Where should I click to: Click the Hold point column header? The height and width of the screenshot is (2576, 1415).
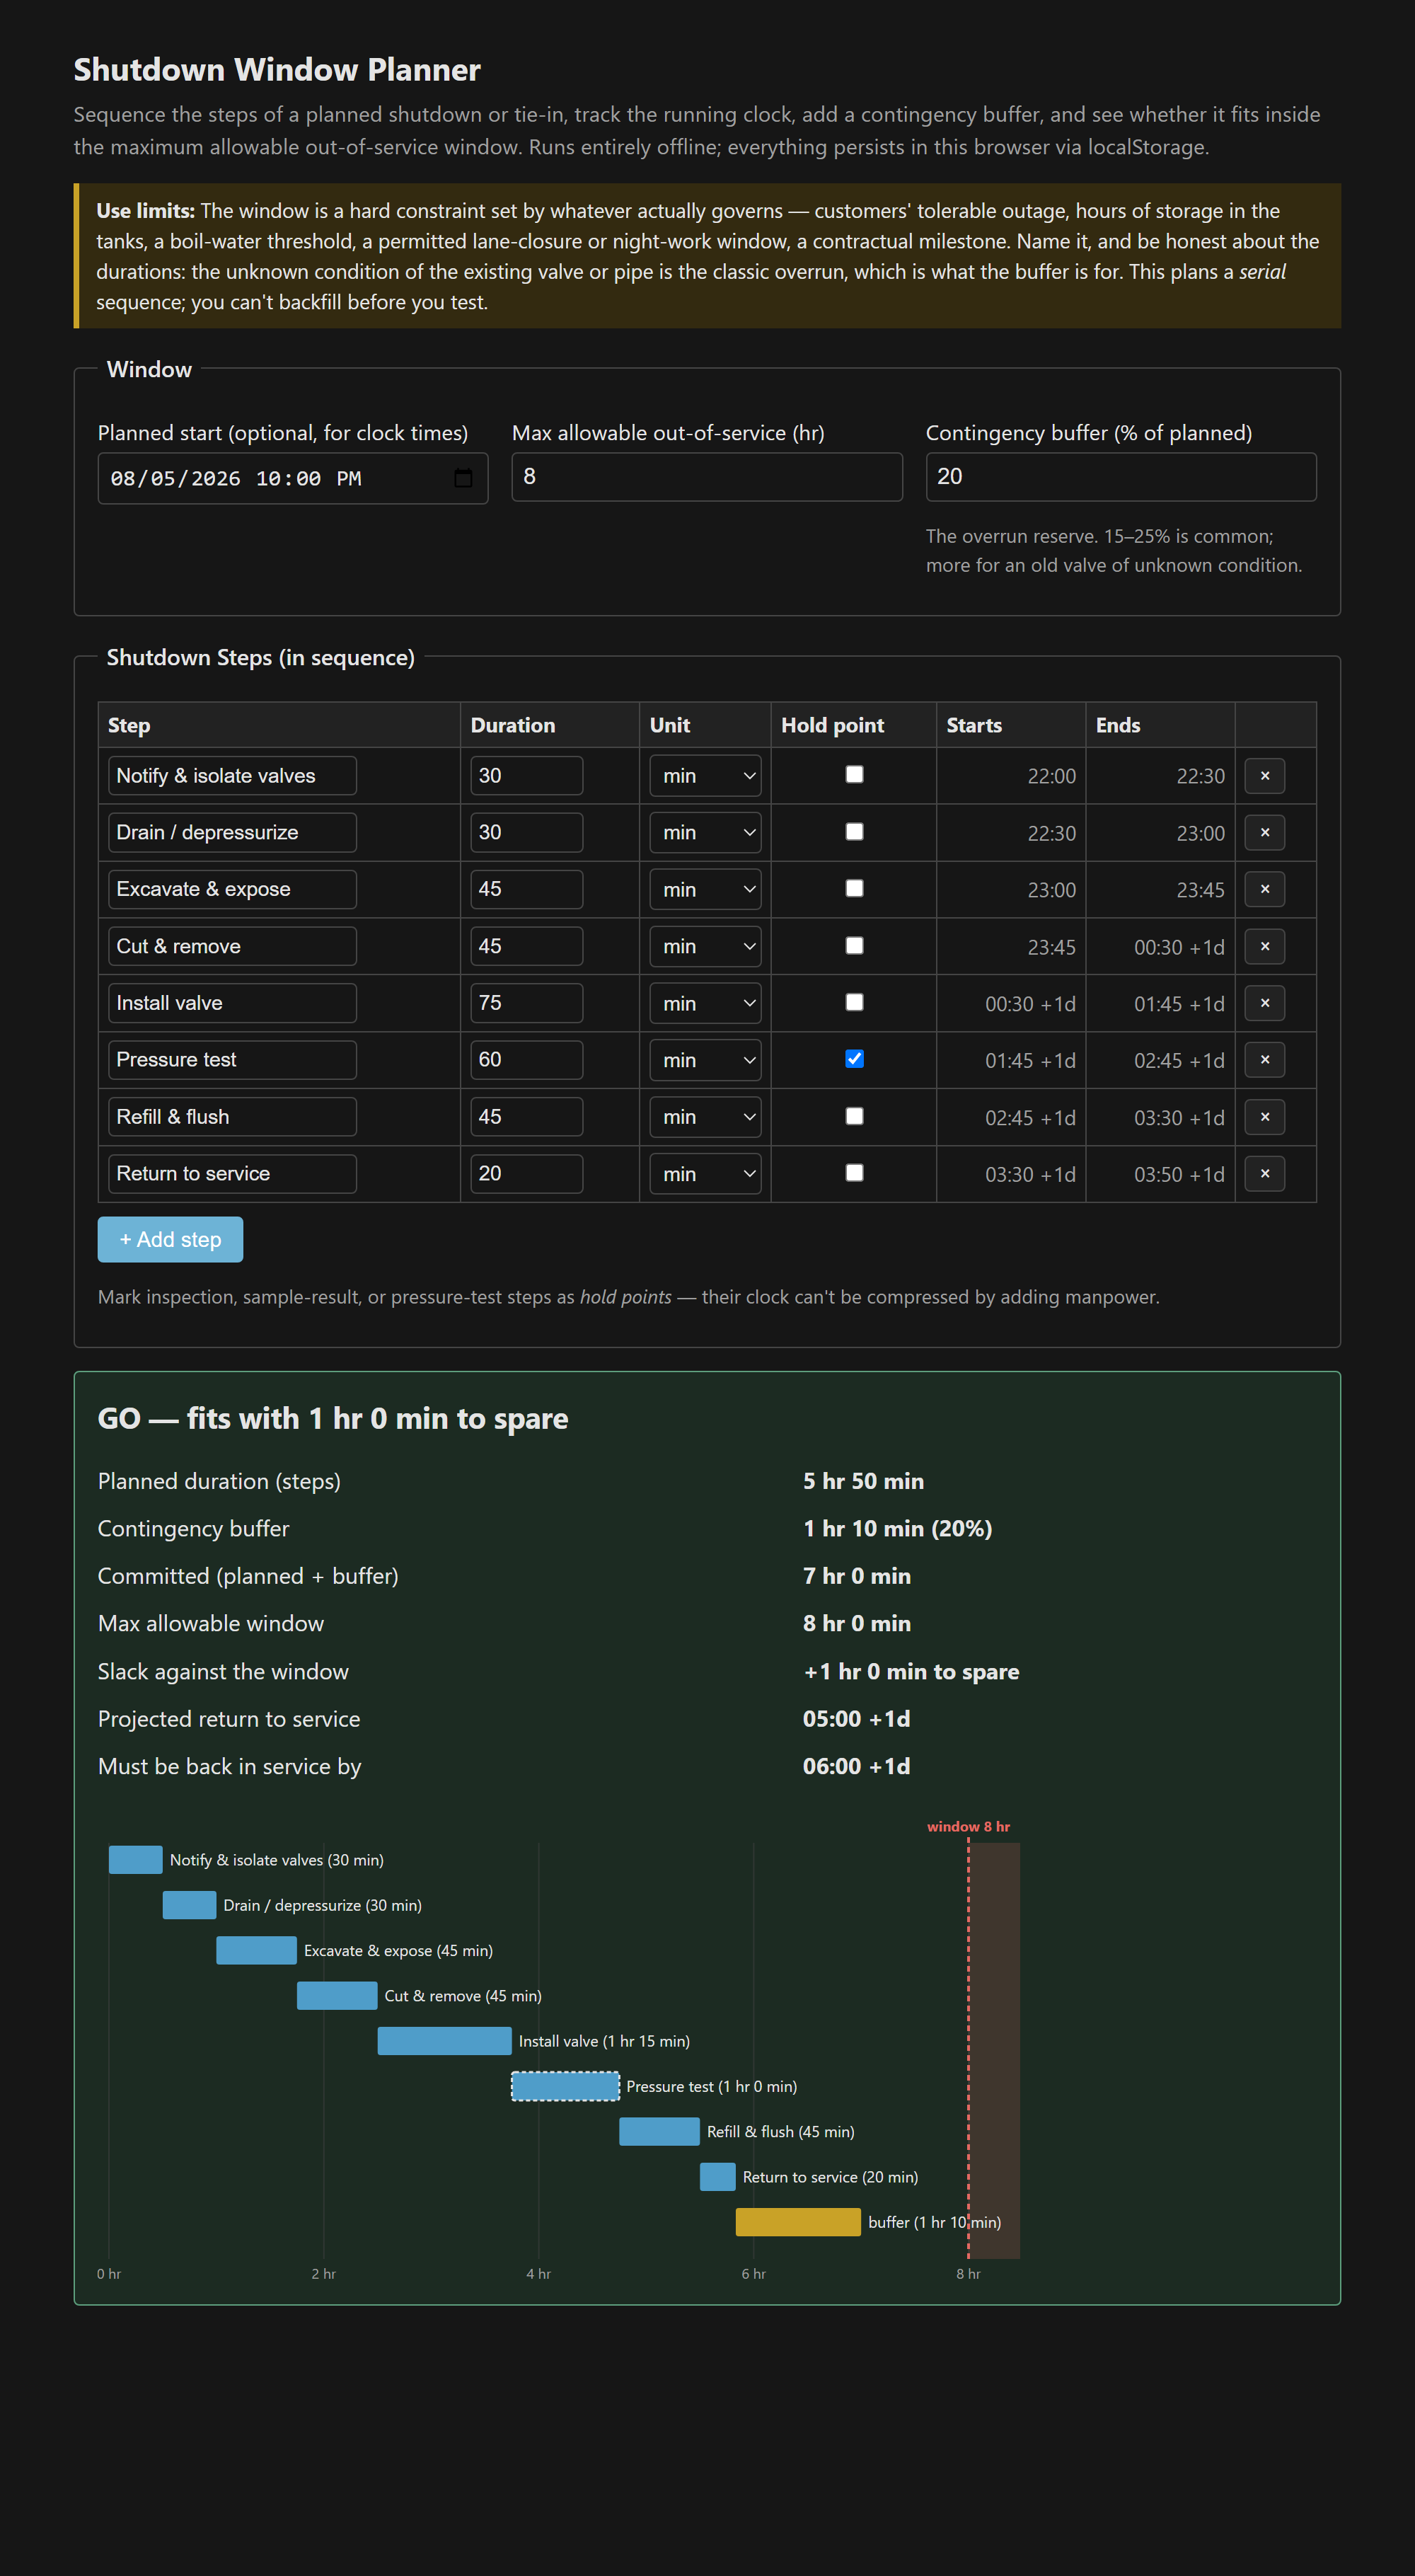(832, 726)
